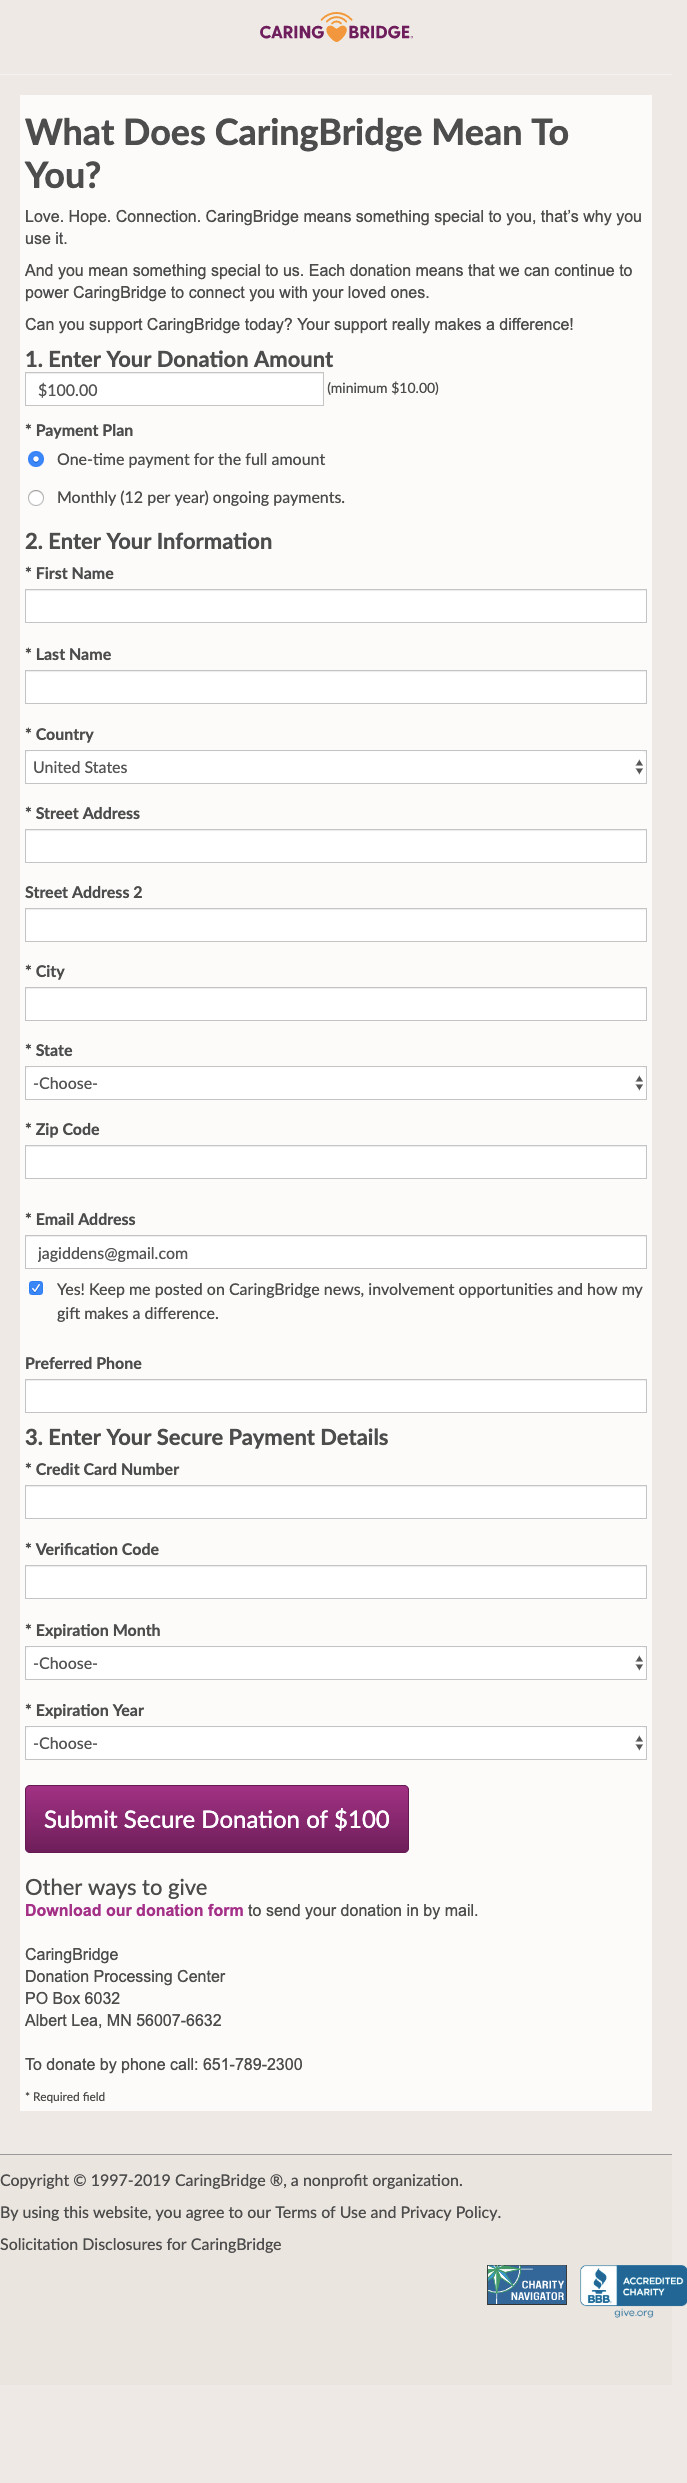Click into the First Name field
687x2483 pixels.
point(335,606)
